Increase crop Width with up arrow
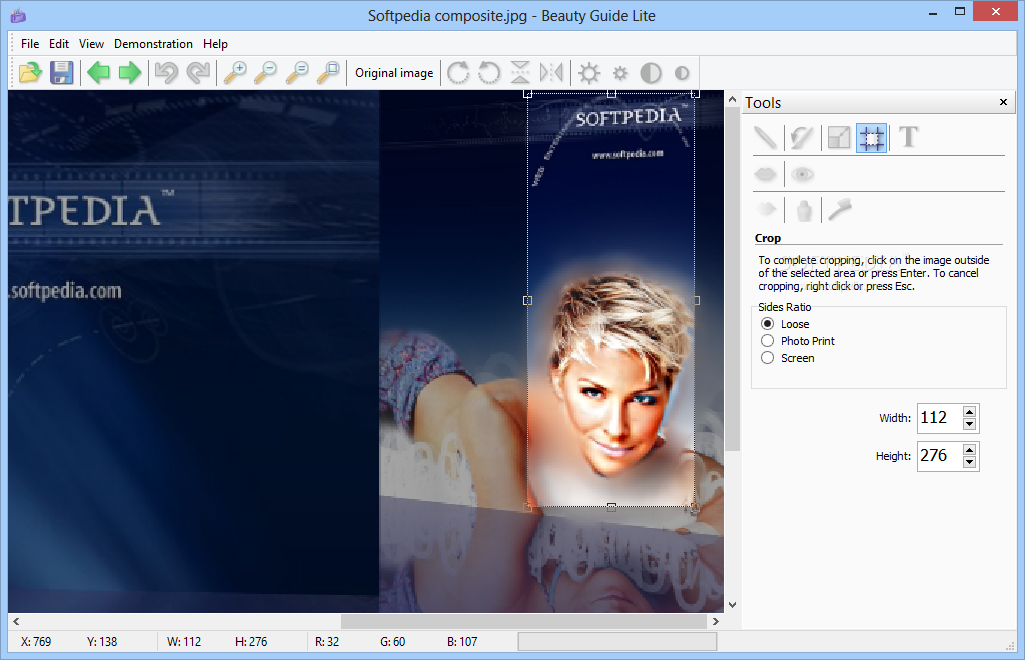 point(969,412)
